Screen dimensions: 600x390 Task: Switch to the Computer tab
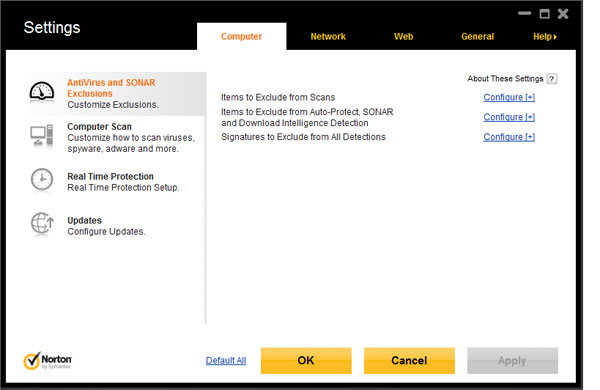(x=241, y=37)
